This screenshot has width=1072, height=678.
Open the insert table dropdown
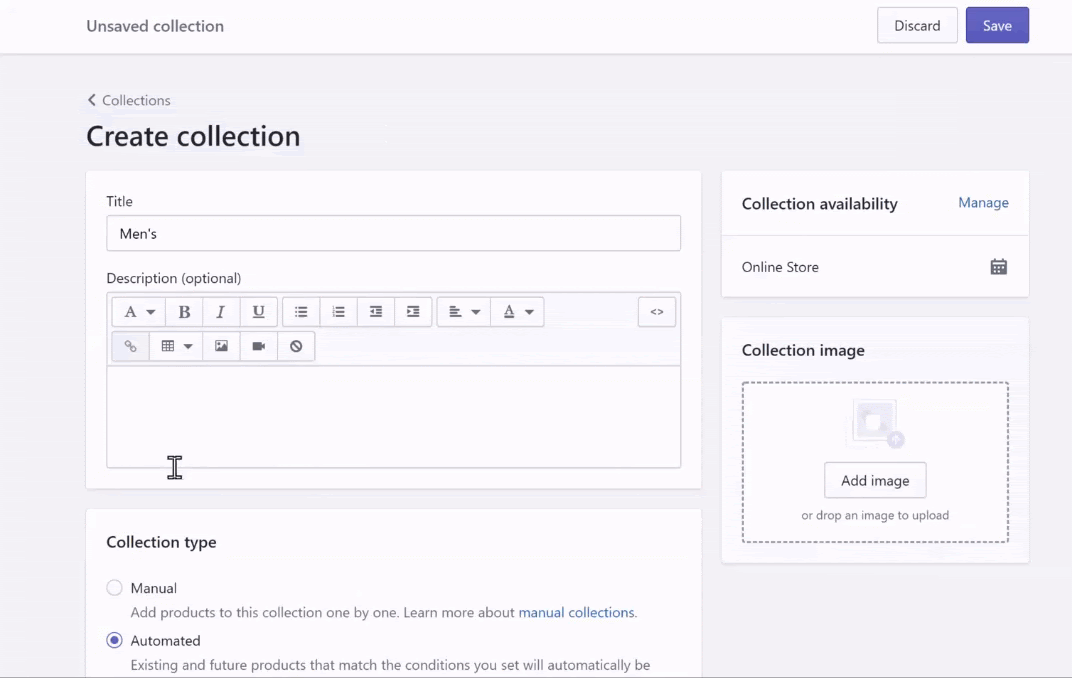(176, 346)
